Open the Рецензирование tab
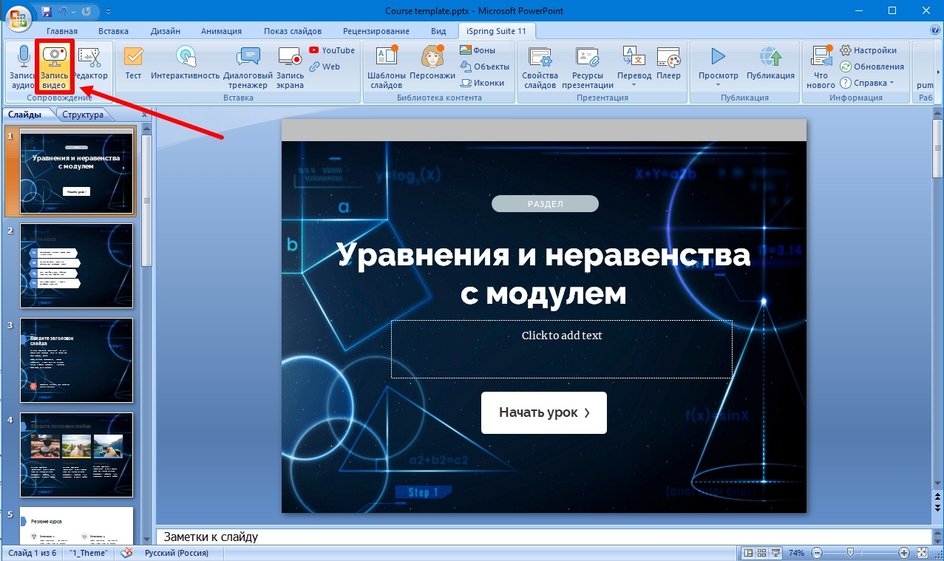944x561 pixels. (376, 31)
